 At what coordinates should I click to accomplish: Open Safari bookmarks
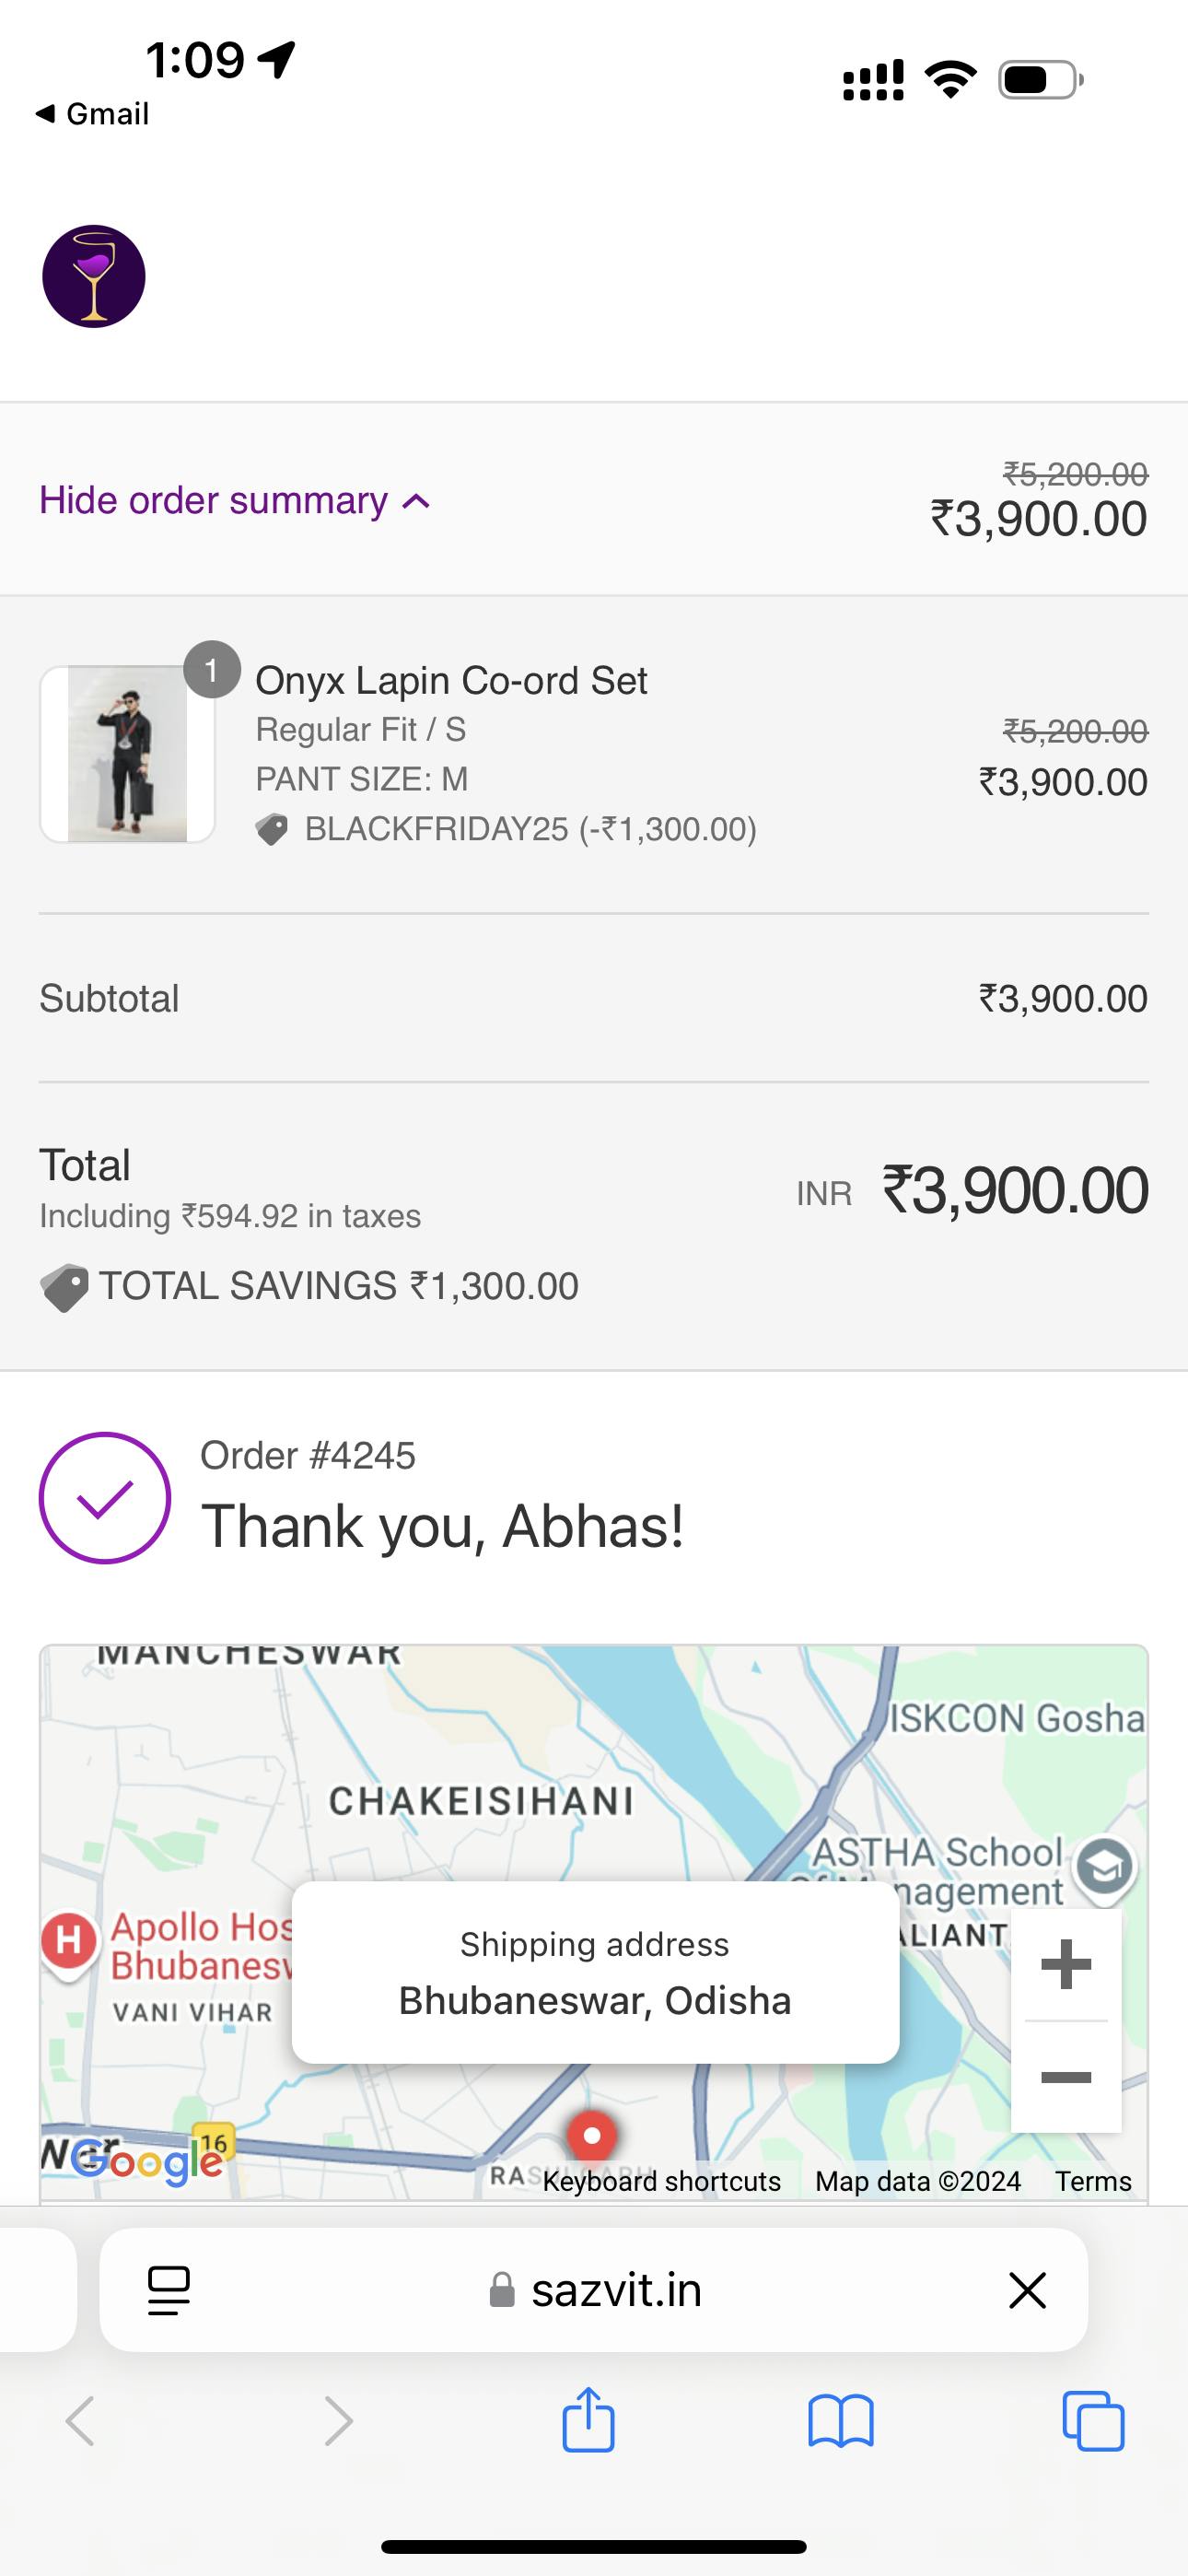[x=841, y=2421]
